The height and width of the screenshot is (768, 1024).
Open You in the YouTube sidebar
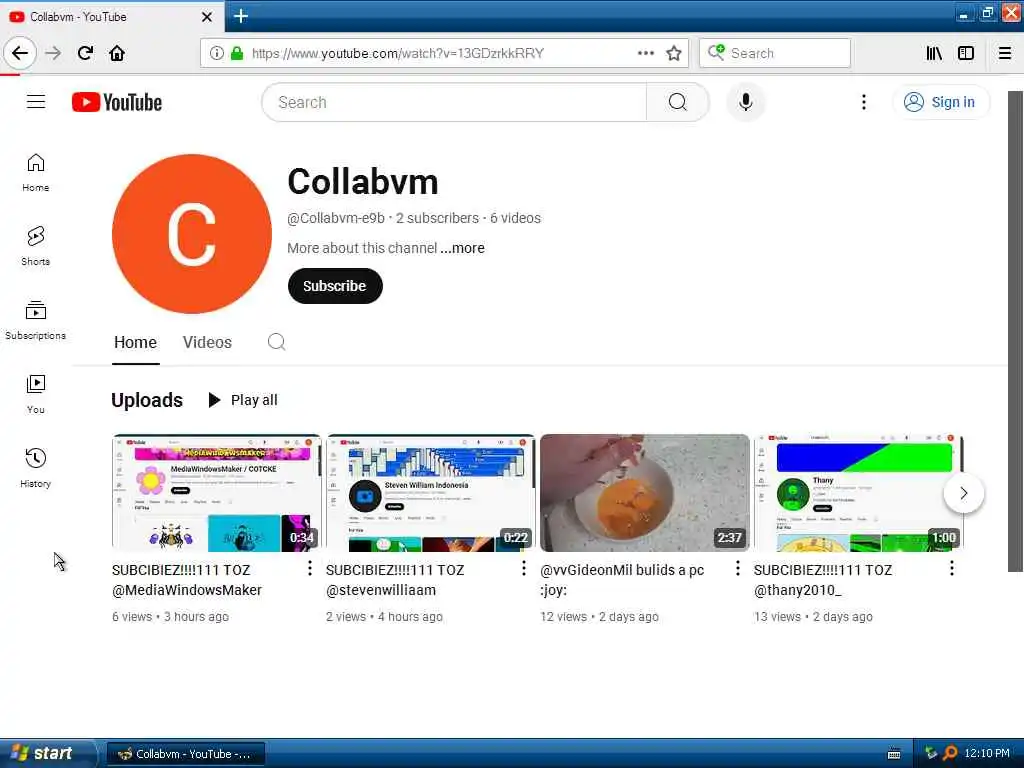pyautogui.click(x=36, y=394)
